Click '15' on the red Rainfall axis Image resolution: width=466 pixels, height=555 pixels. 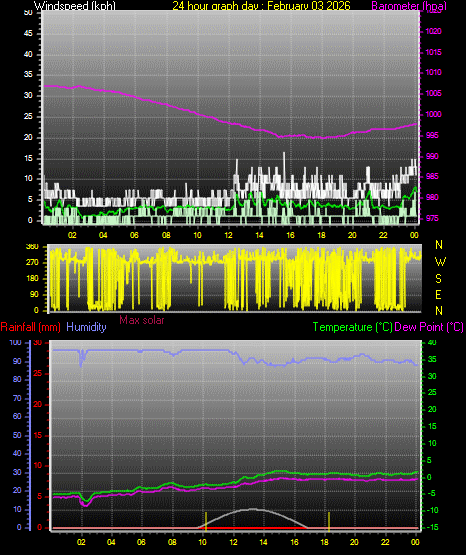(x=37, y=435)
